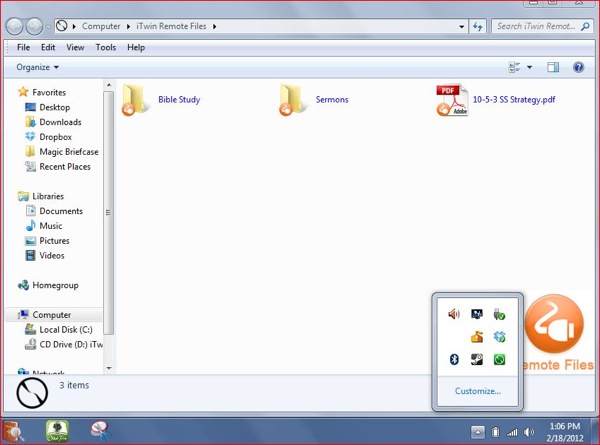600x445 pixels.
Task: Click the Back navigation arrow
Action: click(15, 26)
